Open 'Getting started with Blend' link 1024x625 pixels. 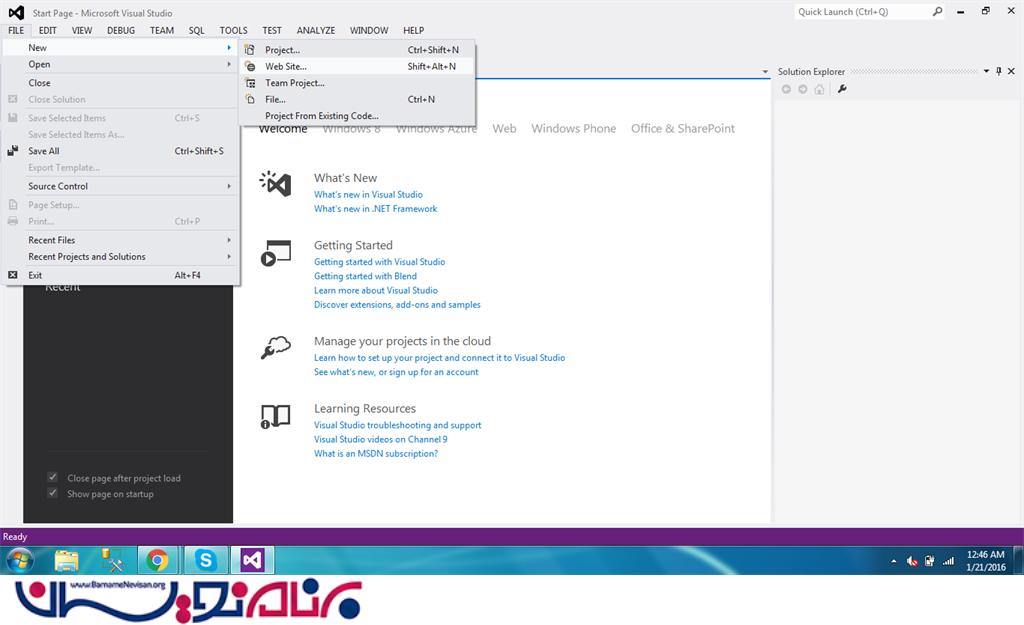[x=365, y=276]
